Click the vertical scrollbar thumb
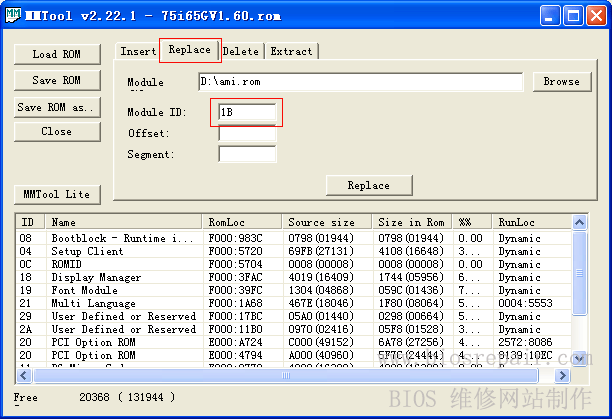 [580, 273]
